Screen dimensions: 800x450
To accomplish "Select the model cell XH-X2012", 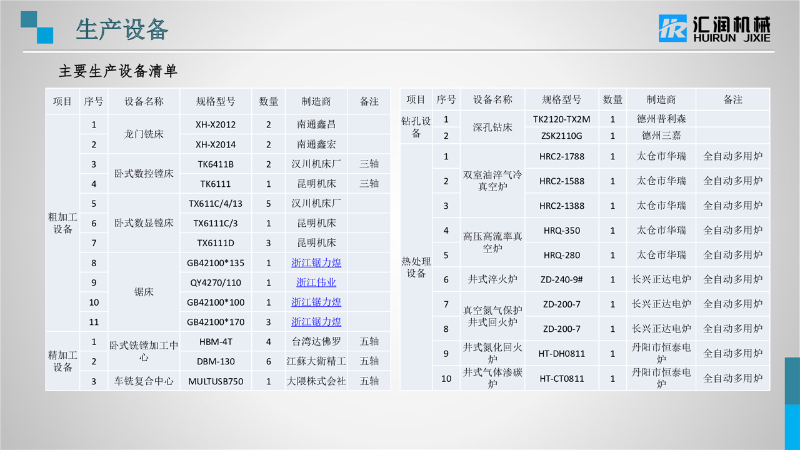I will [x=215, y=124].
